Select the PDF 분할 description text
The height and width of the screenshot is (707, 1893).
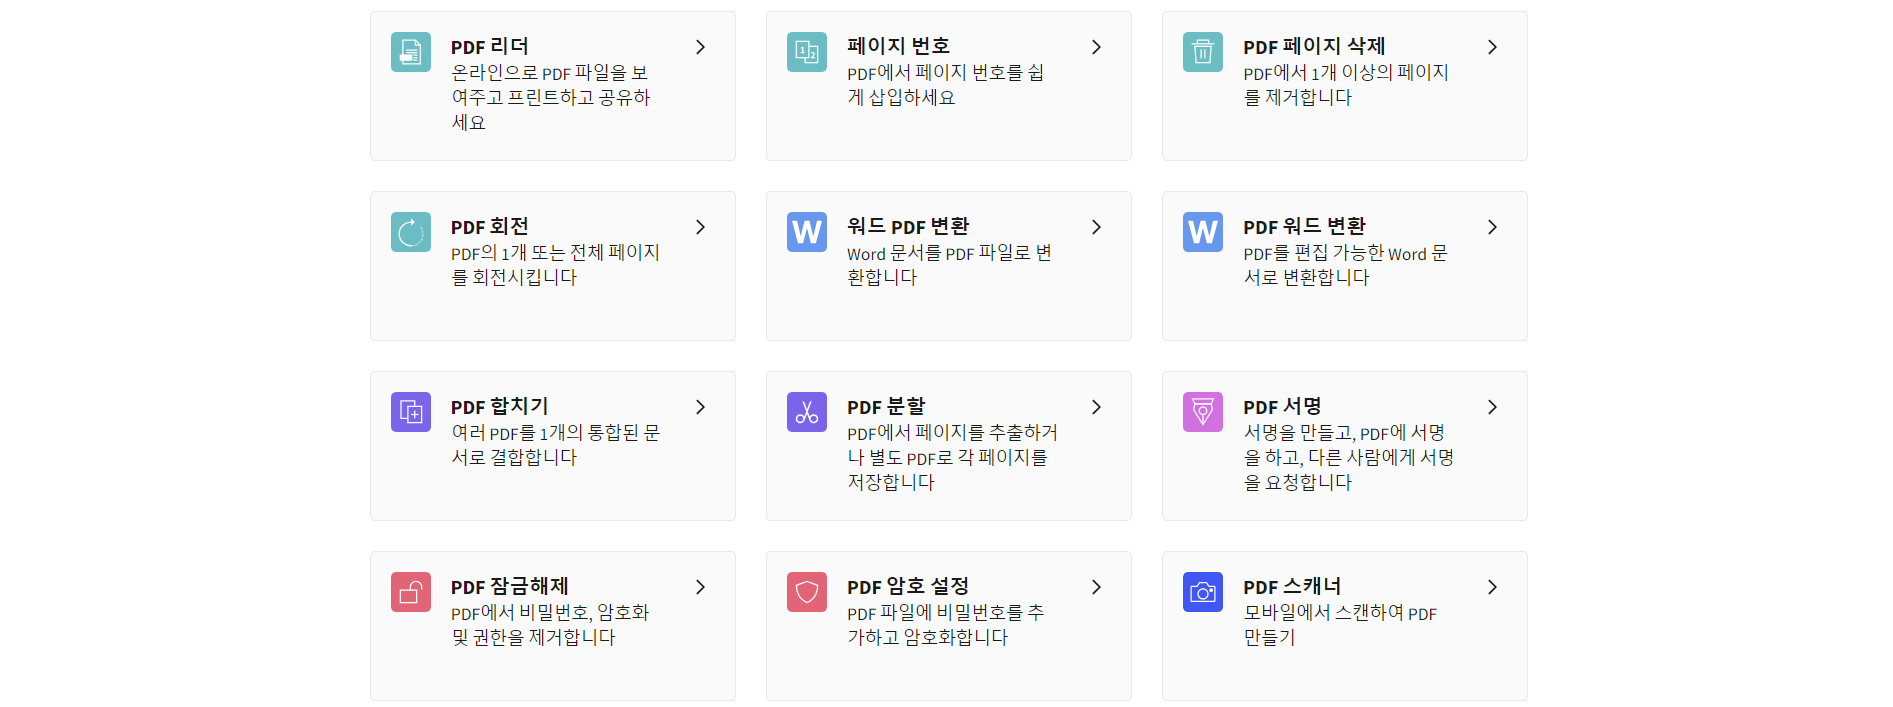point(952,457)
